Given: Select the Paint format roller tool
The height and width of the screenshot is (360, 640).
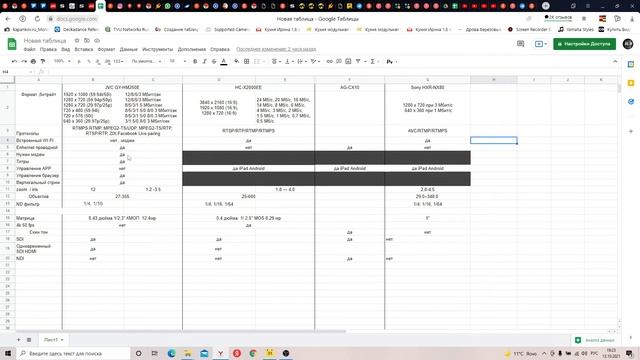Looking at the screenshot, I should click(43, 62).
